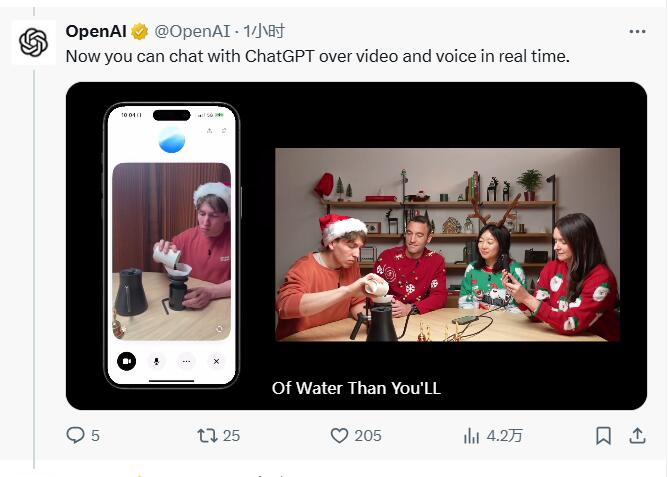
Task: Click the flip camera icon in phone video
Action: pyautogui.click(x=219, y=327)
